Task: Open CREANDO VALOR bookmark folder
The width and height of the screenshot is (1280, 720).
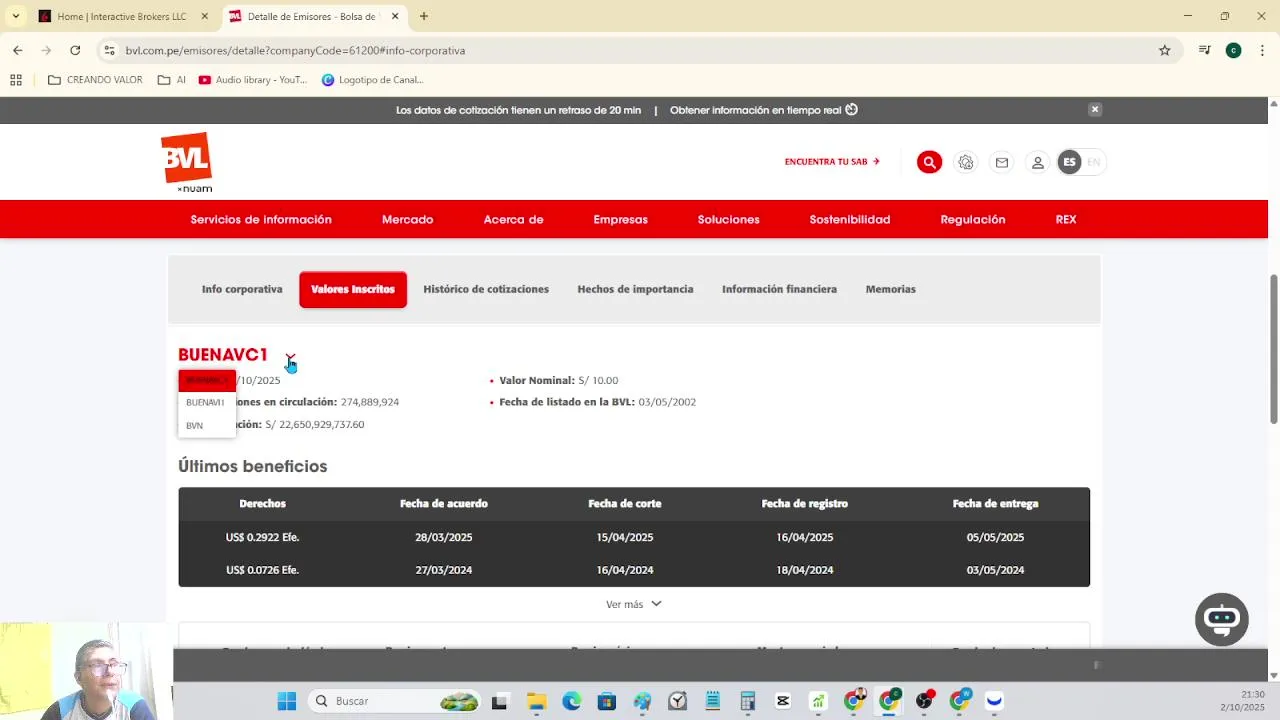Action: 95,80
